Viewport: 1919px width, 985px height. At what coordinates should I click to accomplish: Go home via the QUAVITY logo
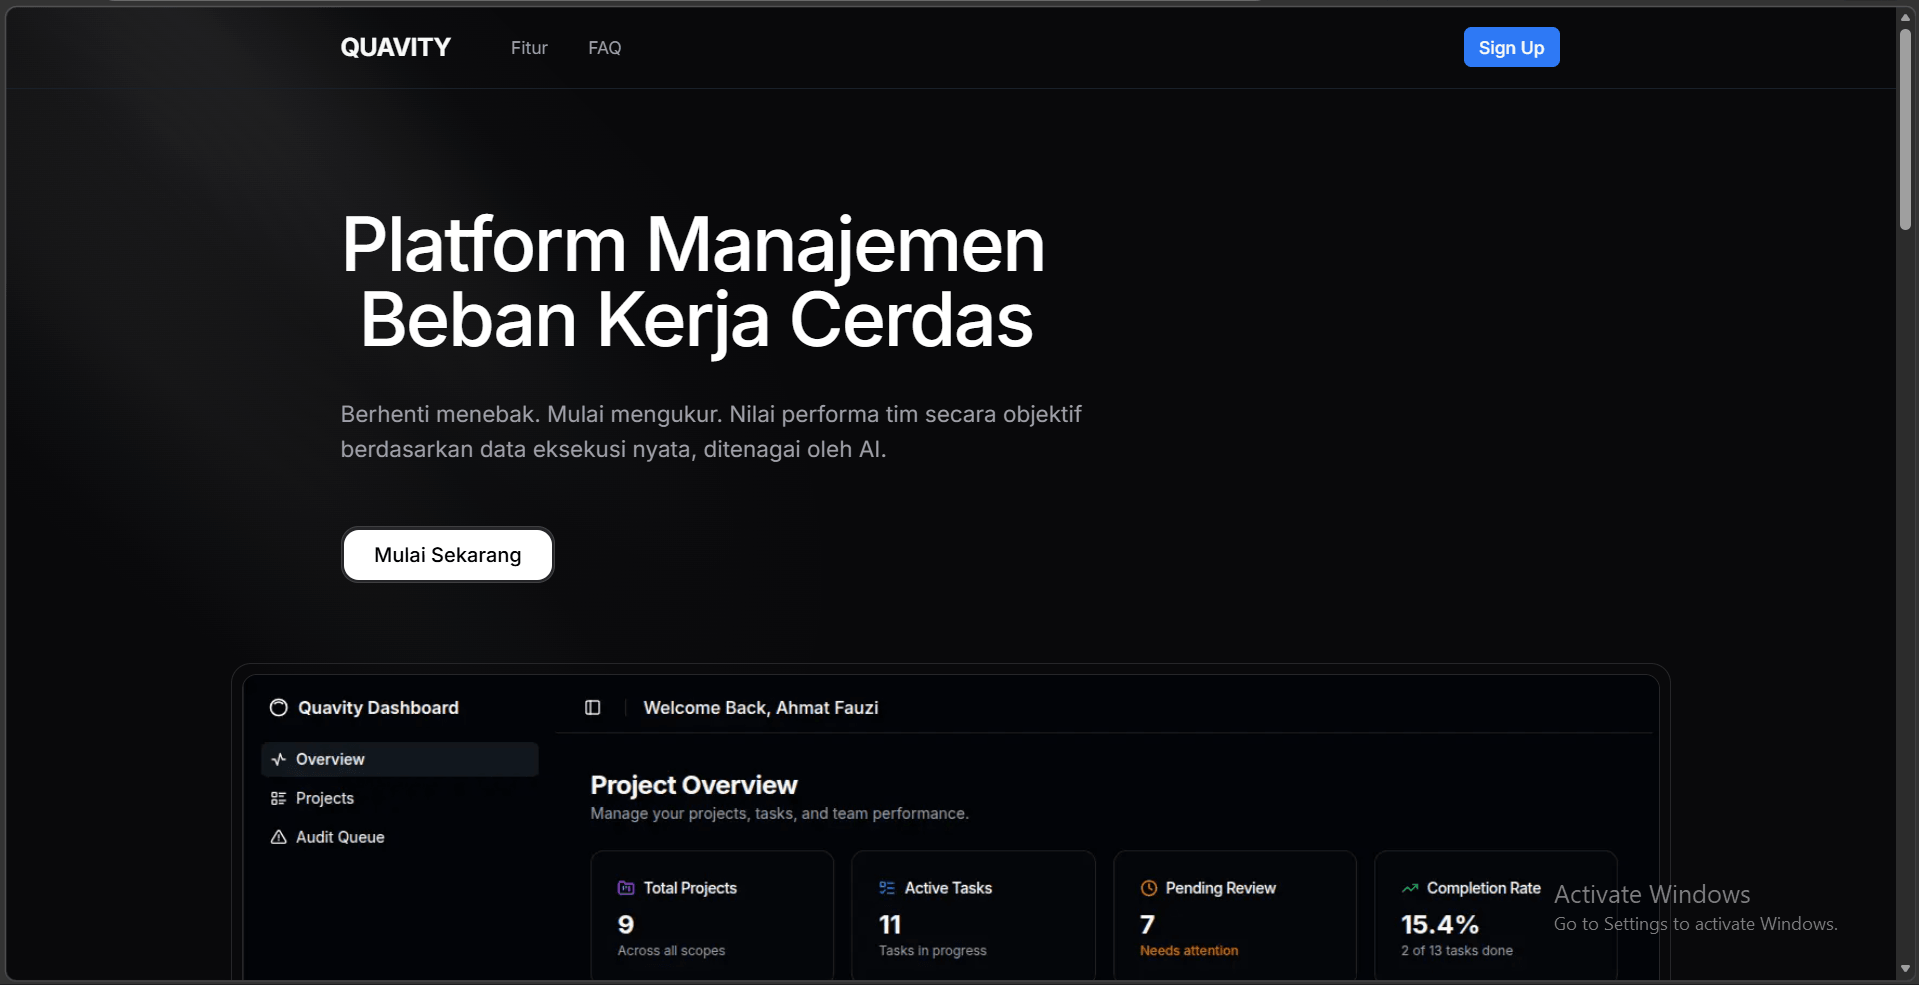395,48
